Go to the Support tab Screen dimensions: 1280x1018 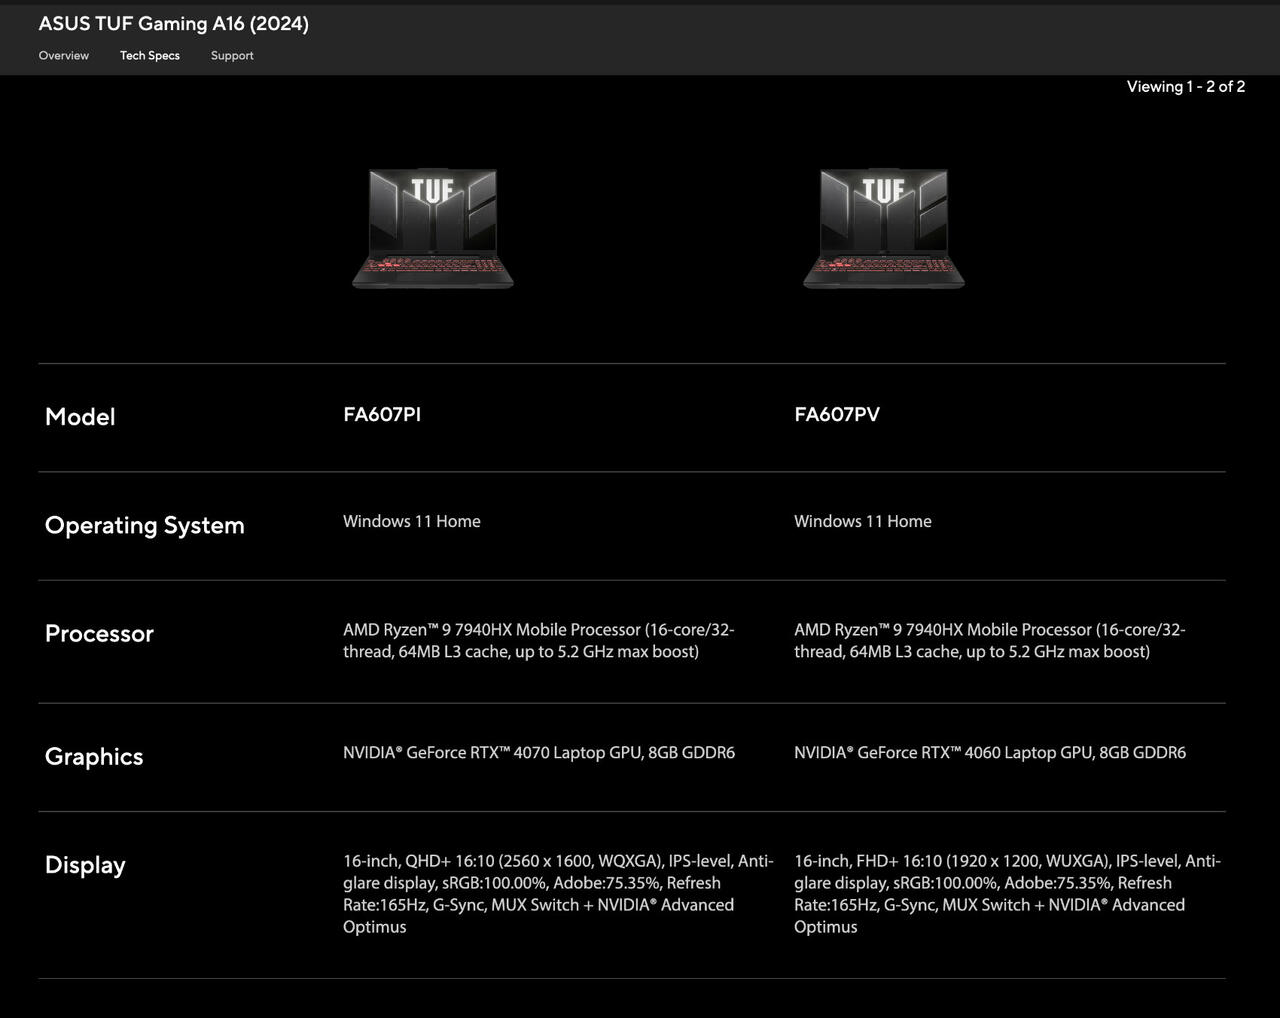tap(232, 56)
